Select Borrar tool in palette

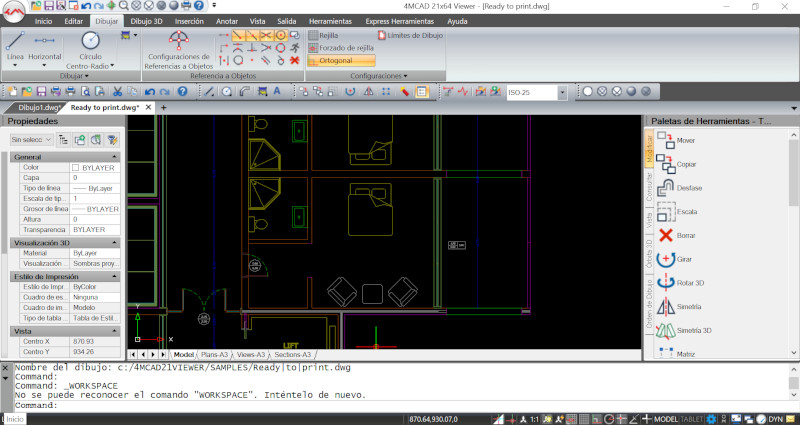(676, 235)
